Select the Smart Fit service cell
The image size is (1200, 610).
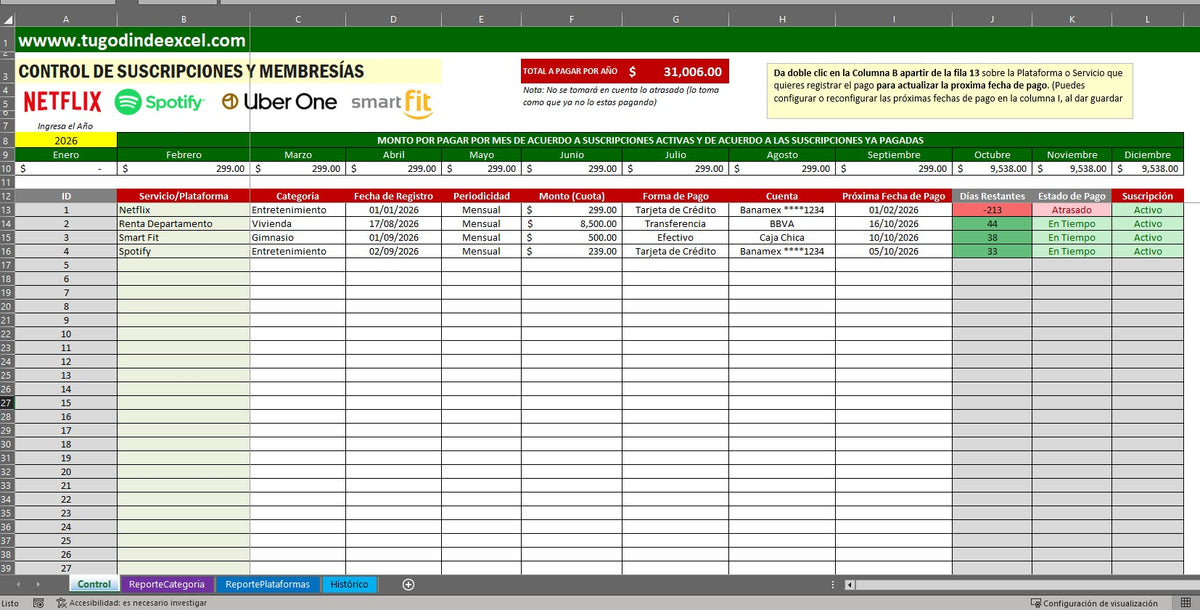coord(183,238)
